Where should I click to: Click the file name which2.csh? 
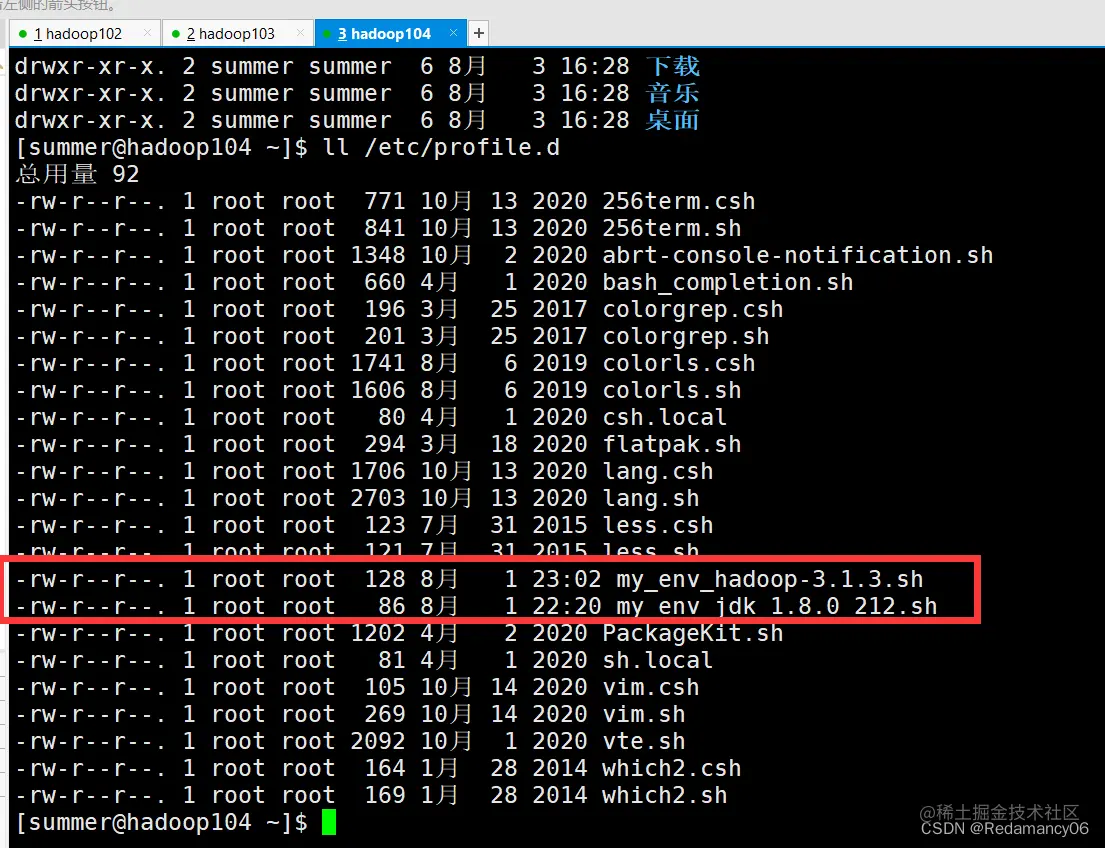672,768
